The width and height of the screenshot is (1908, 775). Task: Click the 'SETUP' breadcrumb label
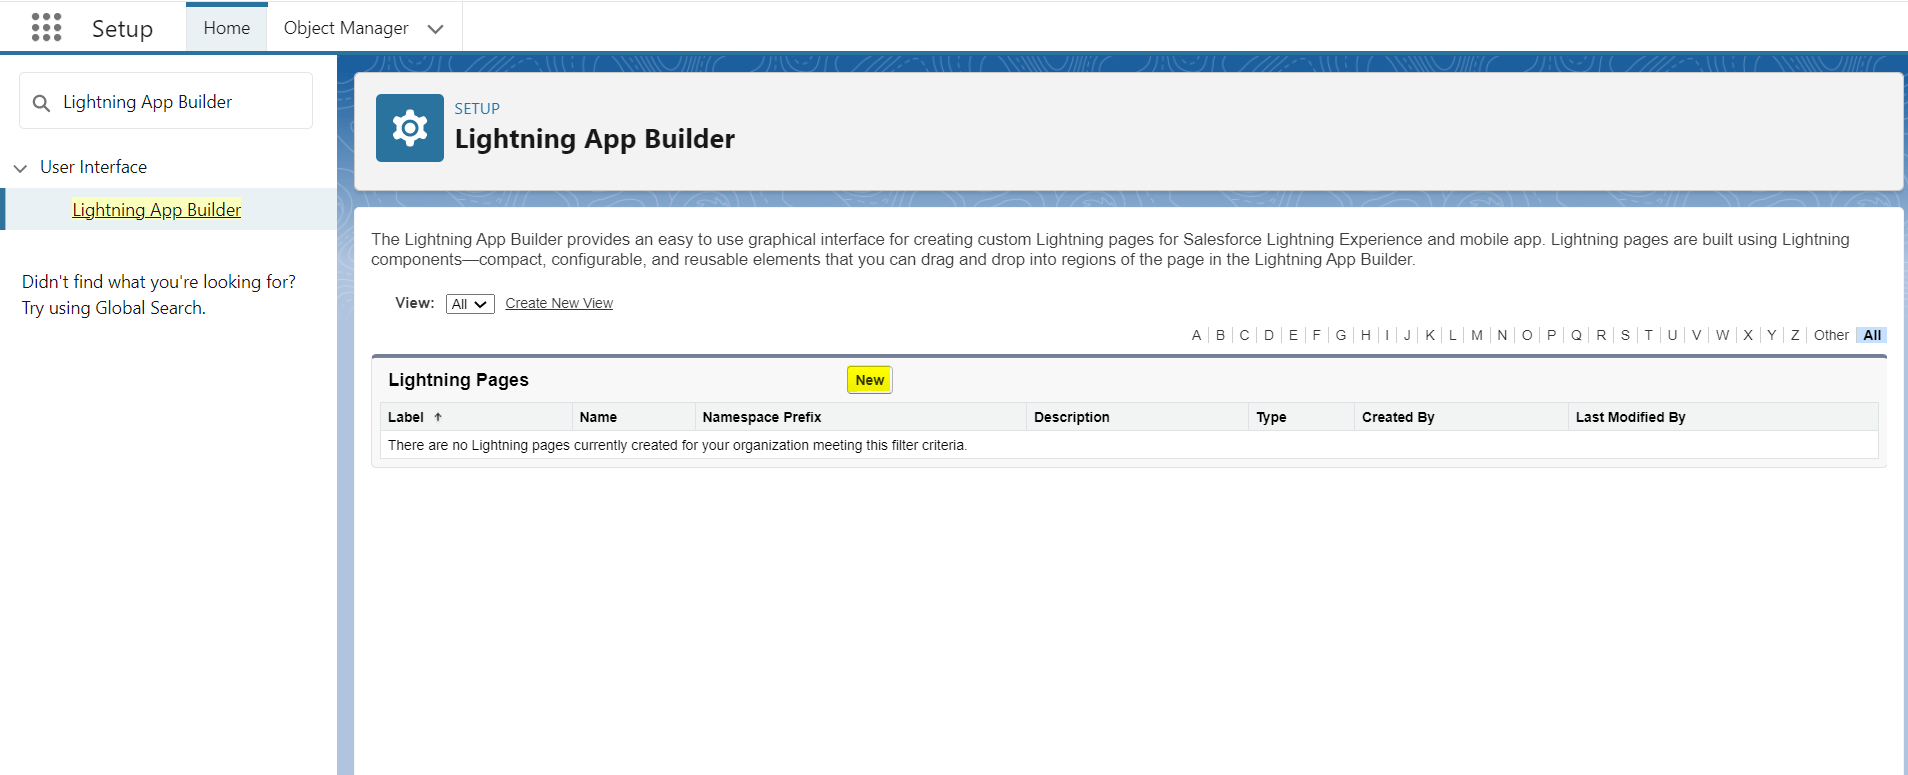click(x=477, y=108)
